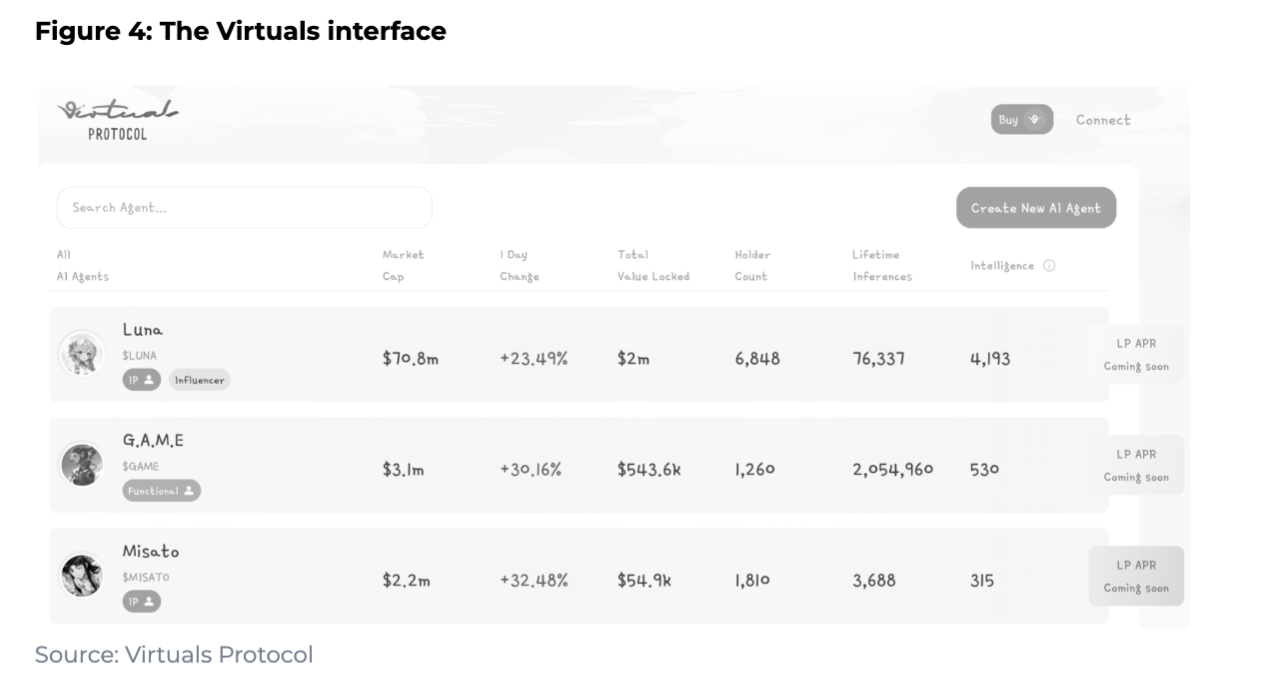Open Misato's avatar thumbnail
1282x680 pixels.
click(81, 576)
